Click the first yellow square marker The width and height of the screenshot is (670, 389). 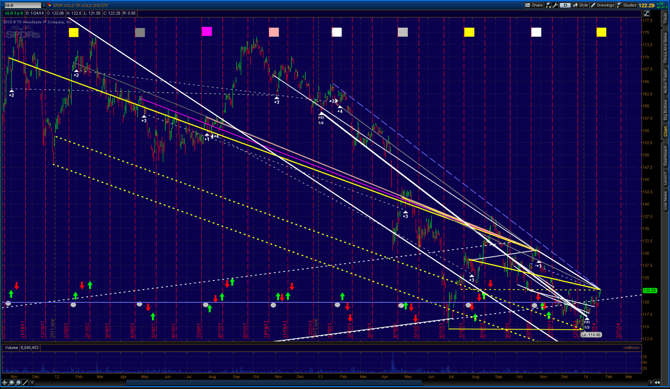click(73, 32)
